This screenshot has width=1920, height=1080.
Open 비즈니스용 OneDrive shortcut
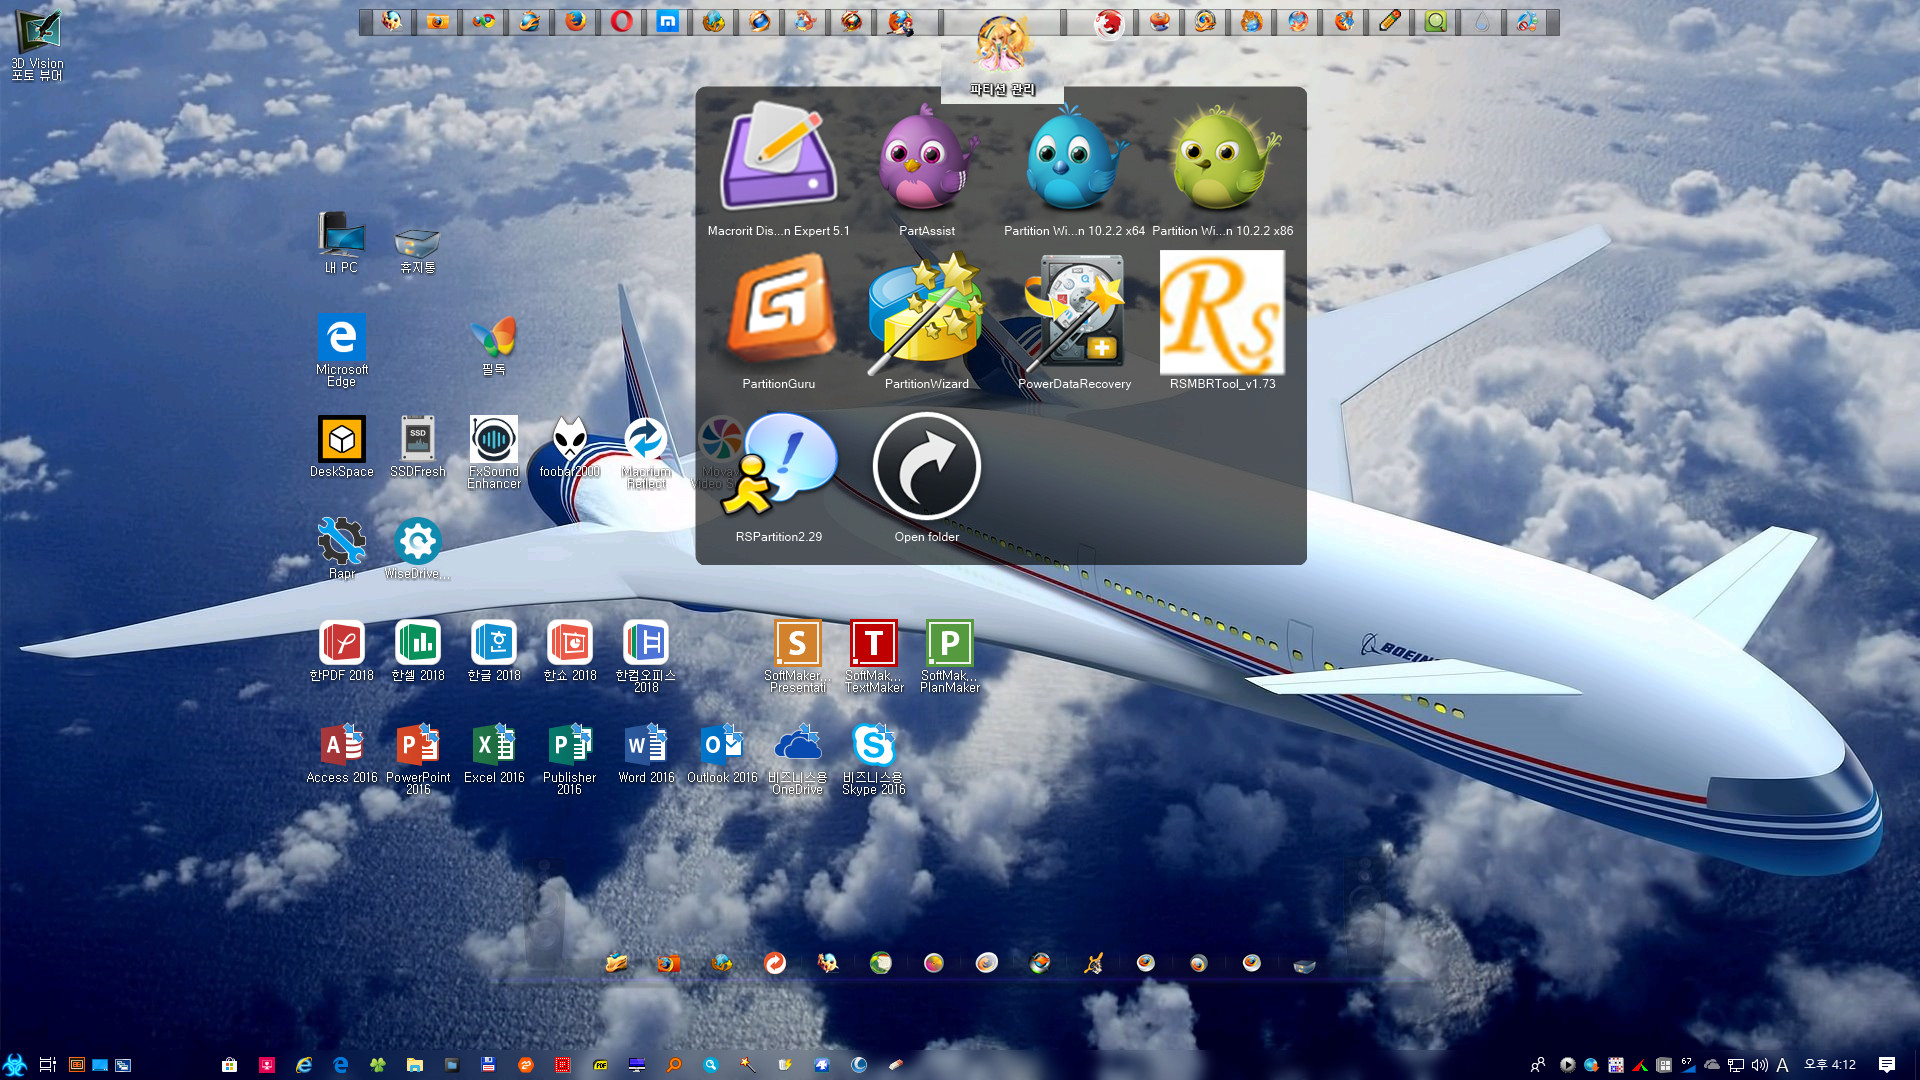coord(797,757)
